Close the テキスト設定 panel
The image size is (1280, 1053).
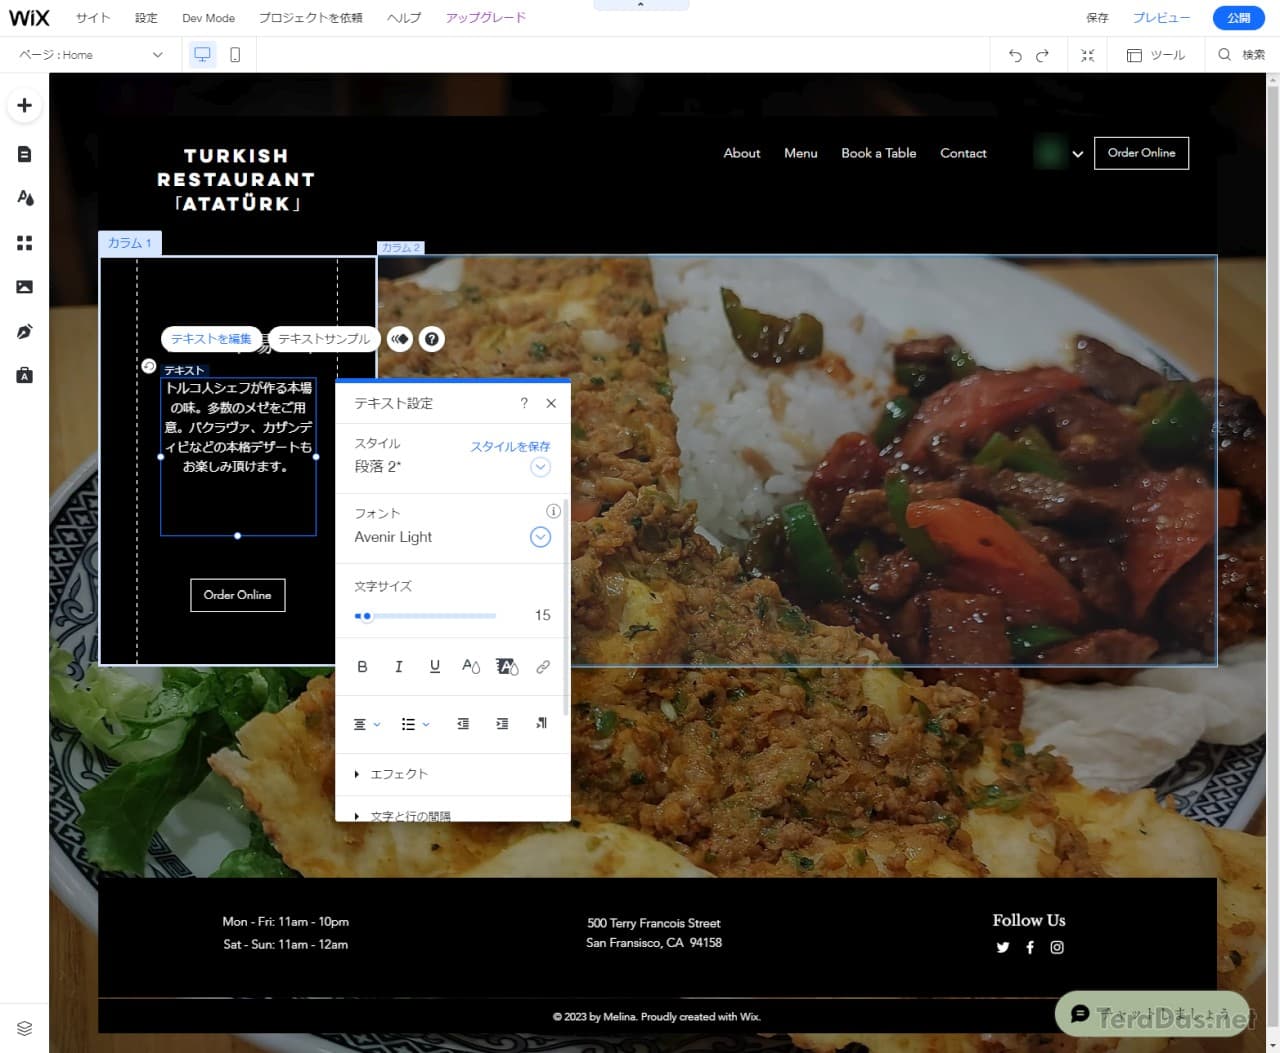point(551,403)
